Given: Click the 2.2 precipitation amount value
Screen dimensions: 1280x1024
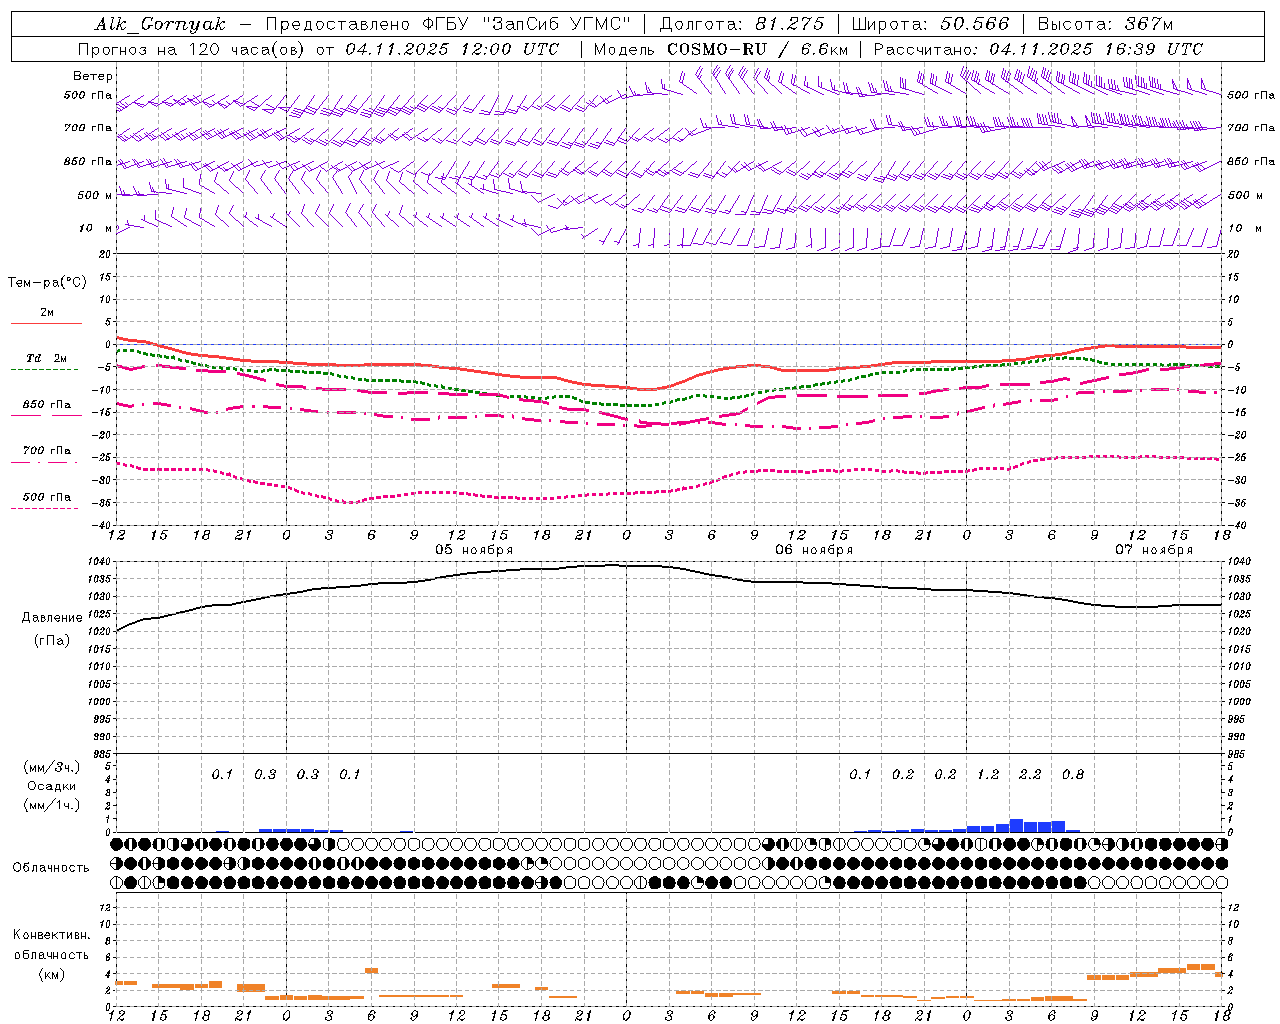Looking at the screenshot, I should click(x=1030, y=775).
